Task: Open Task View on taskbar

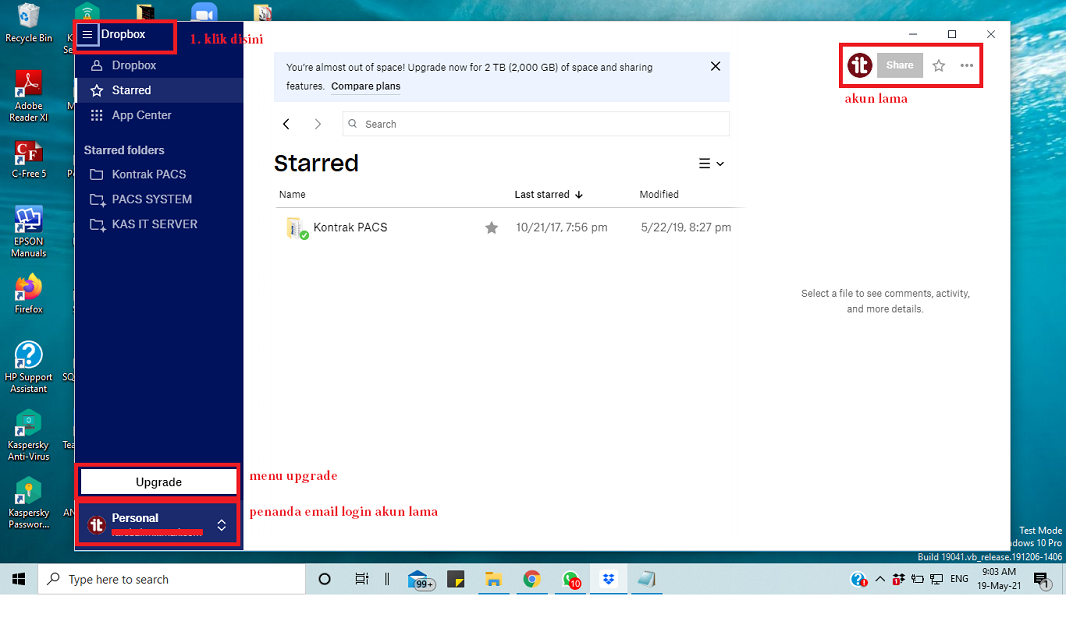Action: pyautogui.click(x=362, y=579)
